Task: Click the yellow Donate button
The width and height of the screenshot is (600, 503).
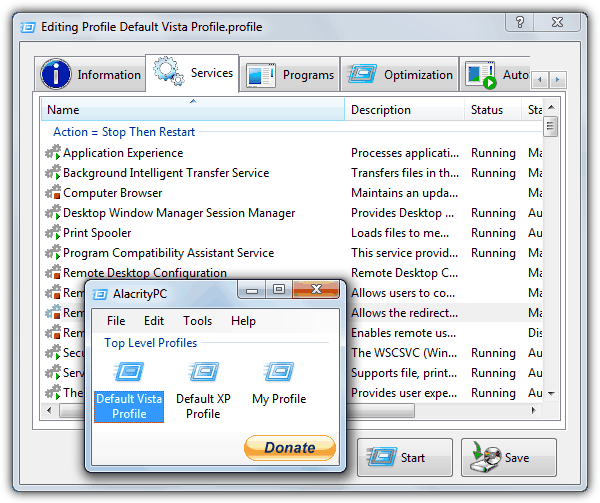Action: tap(289, 448)
